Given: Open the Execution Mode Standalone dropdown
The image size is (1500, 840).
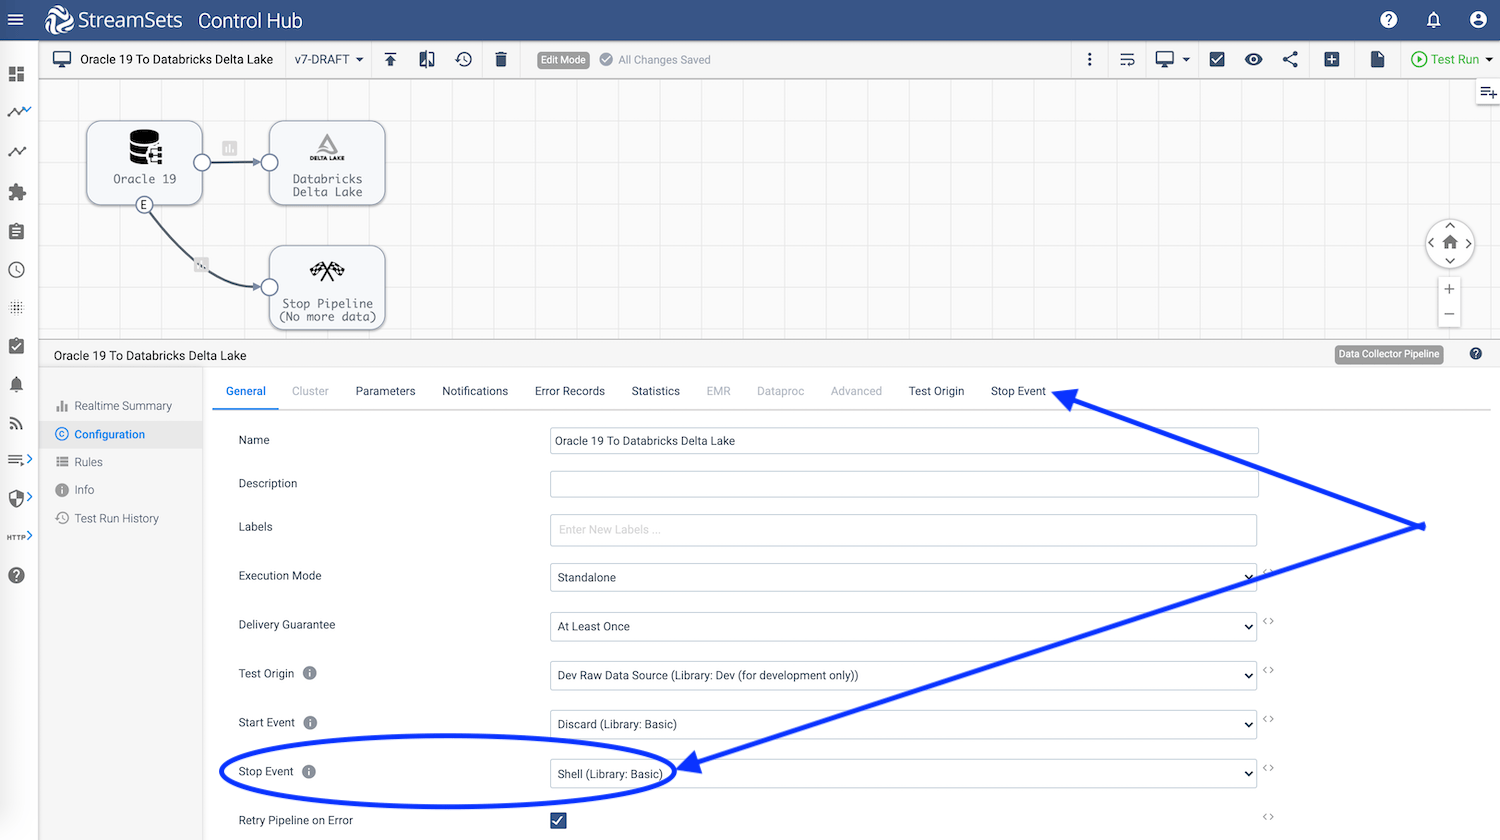Looking at the screenshot, I should pos(903,577).
